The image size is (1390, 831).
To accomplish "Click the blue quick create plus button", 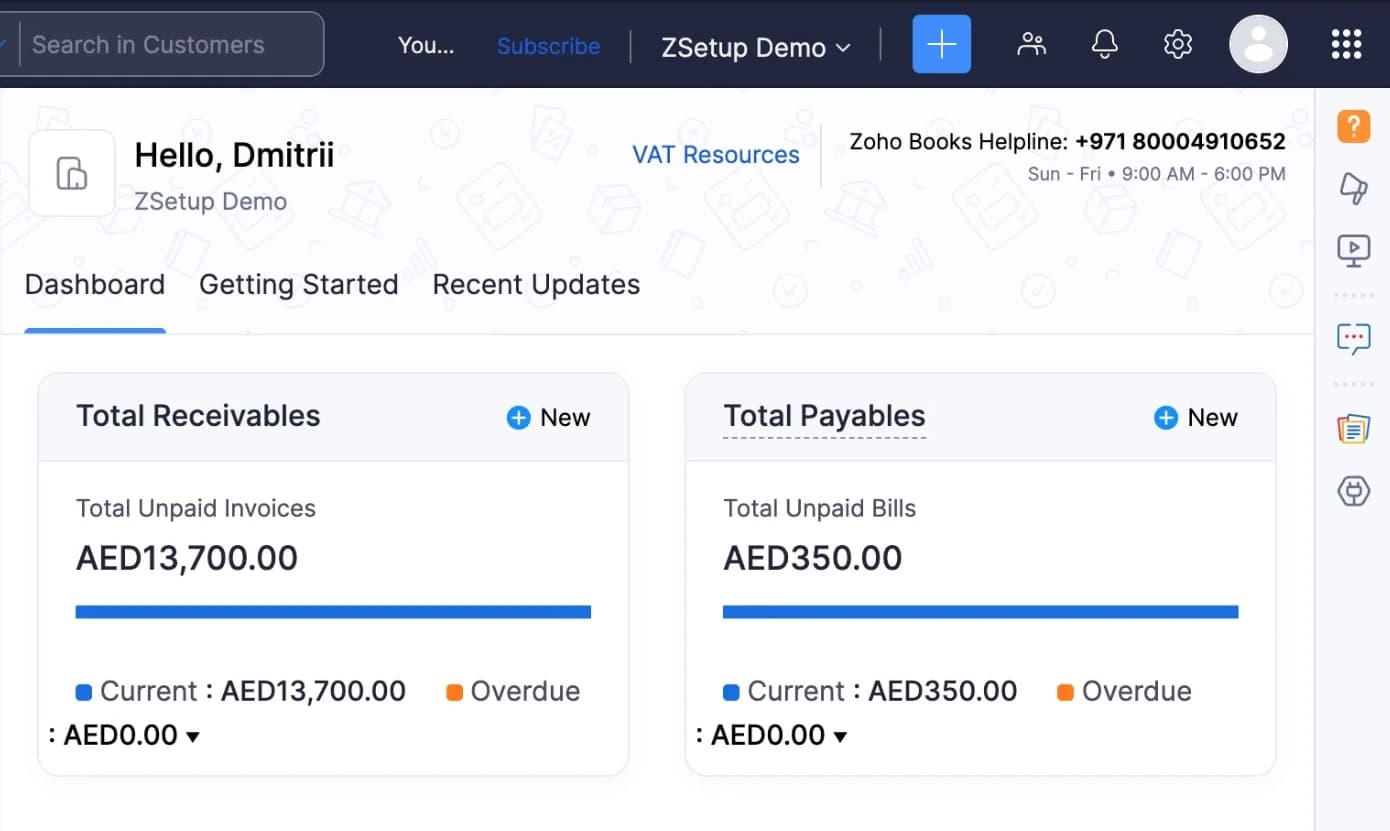I will (941, 44).
